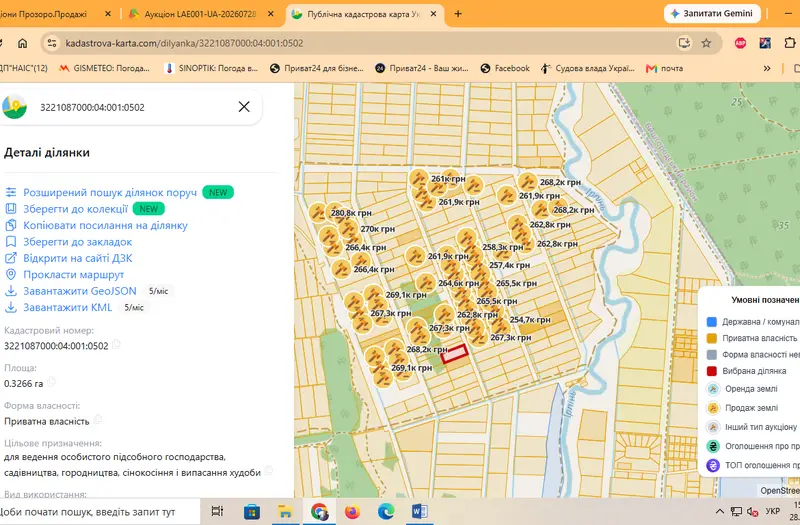Close the parcel 3221087000:04:001:0502 search box
Image resolution: width=800 pixels, height=525 pixels.
tap(244, 107)
